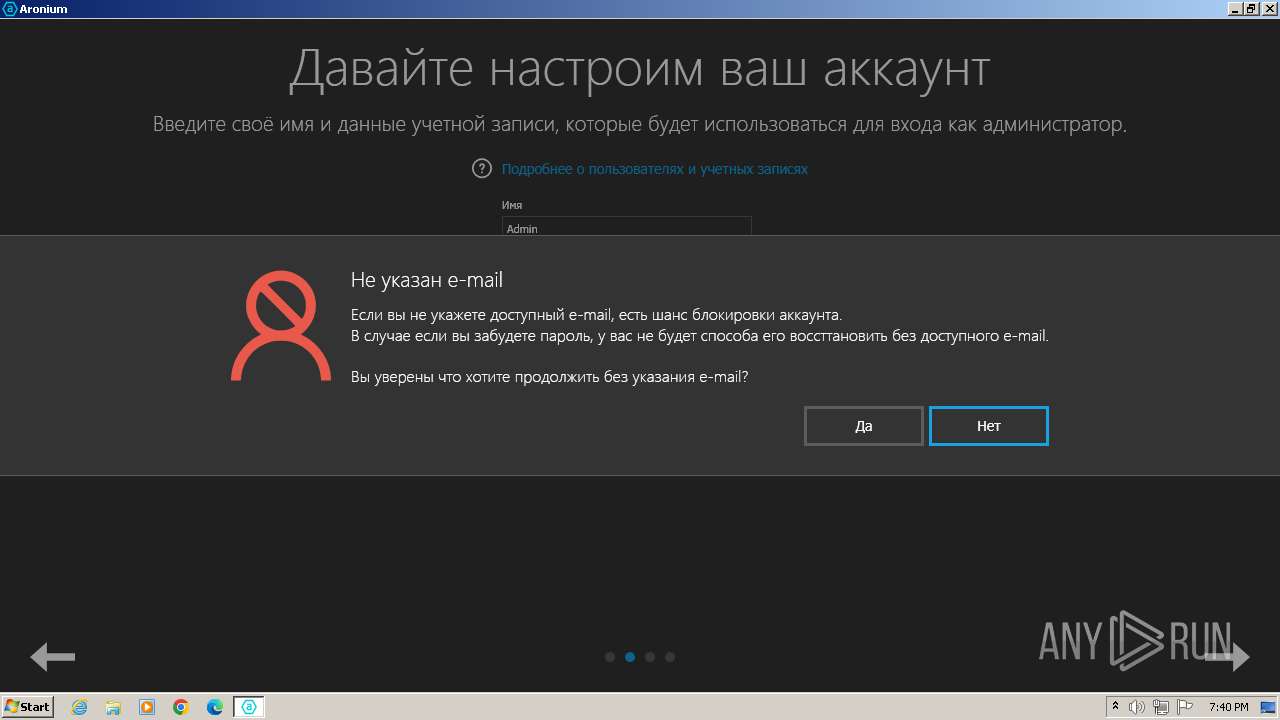Select the fourth page indicator dot
The width and height of the screenshot is (1280, 720).
click(x=670, y=657)
